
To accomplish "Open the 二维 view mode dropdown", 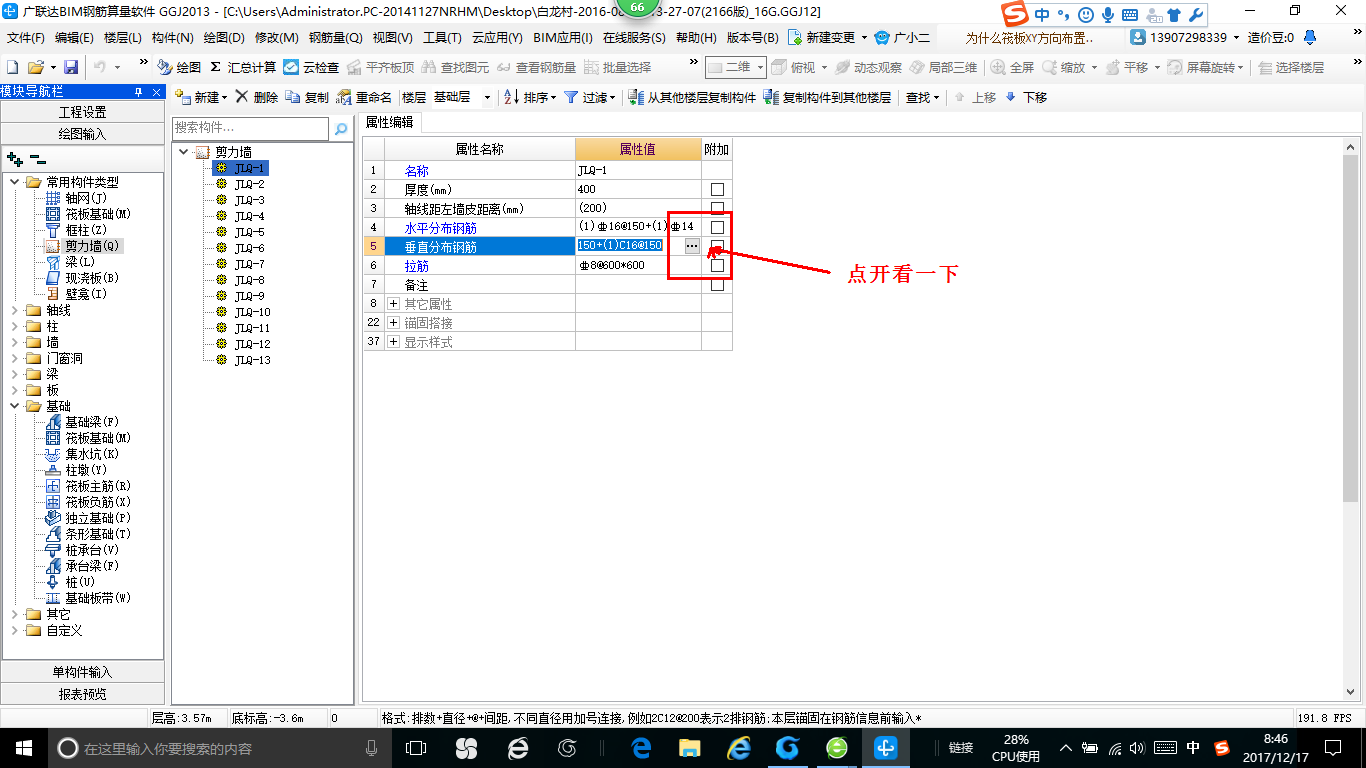I will pyautogui.click(x=760, y=67).
